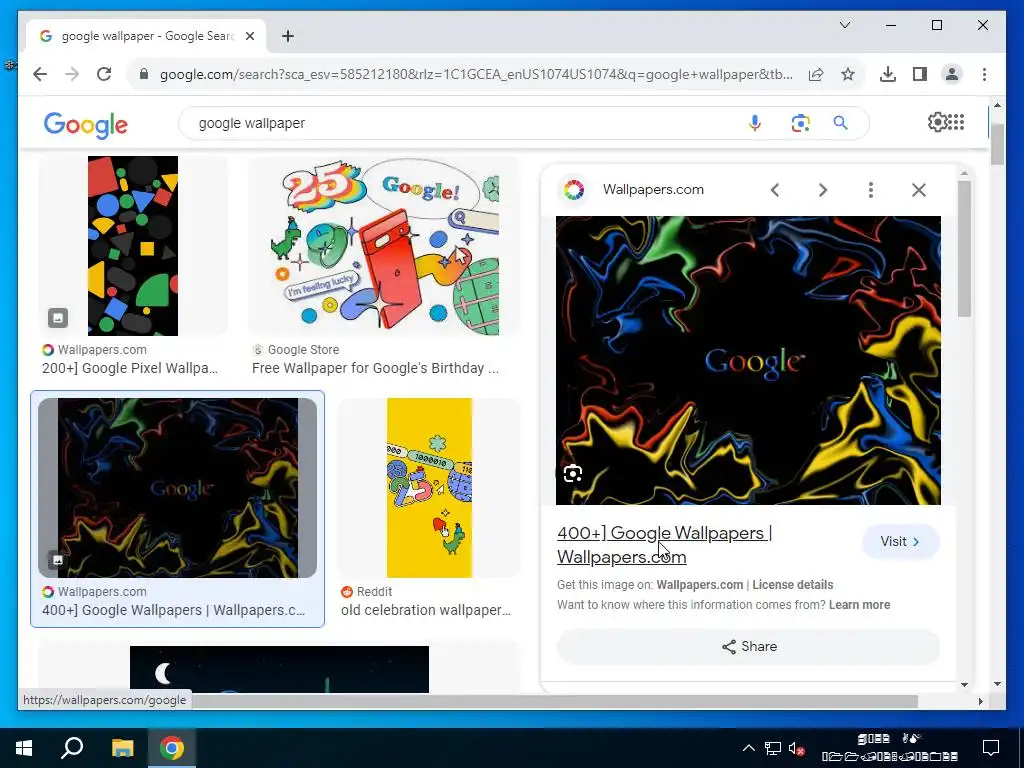The width and height of the screenshot is (1024, 768).
Task: Show next image in preview panel
Action: 823,190
